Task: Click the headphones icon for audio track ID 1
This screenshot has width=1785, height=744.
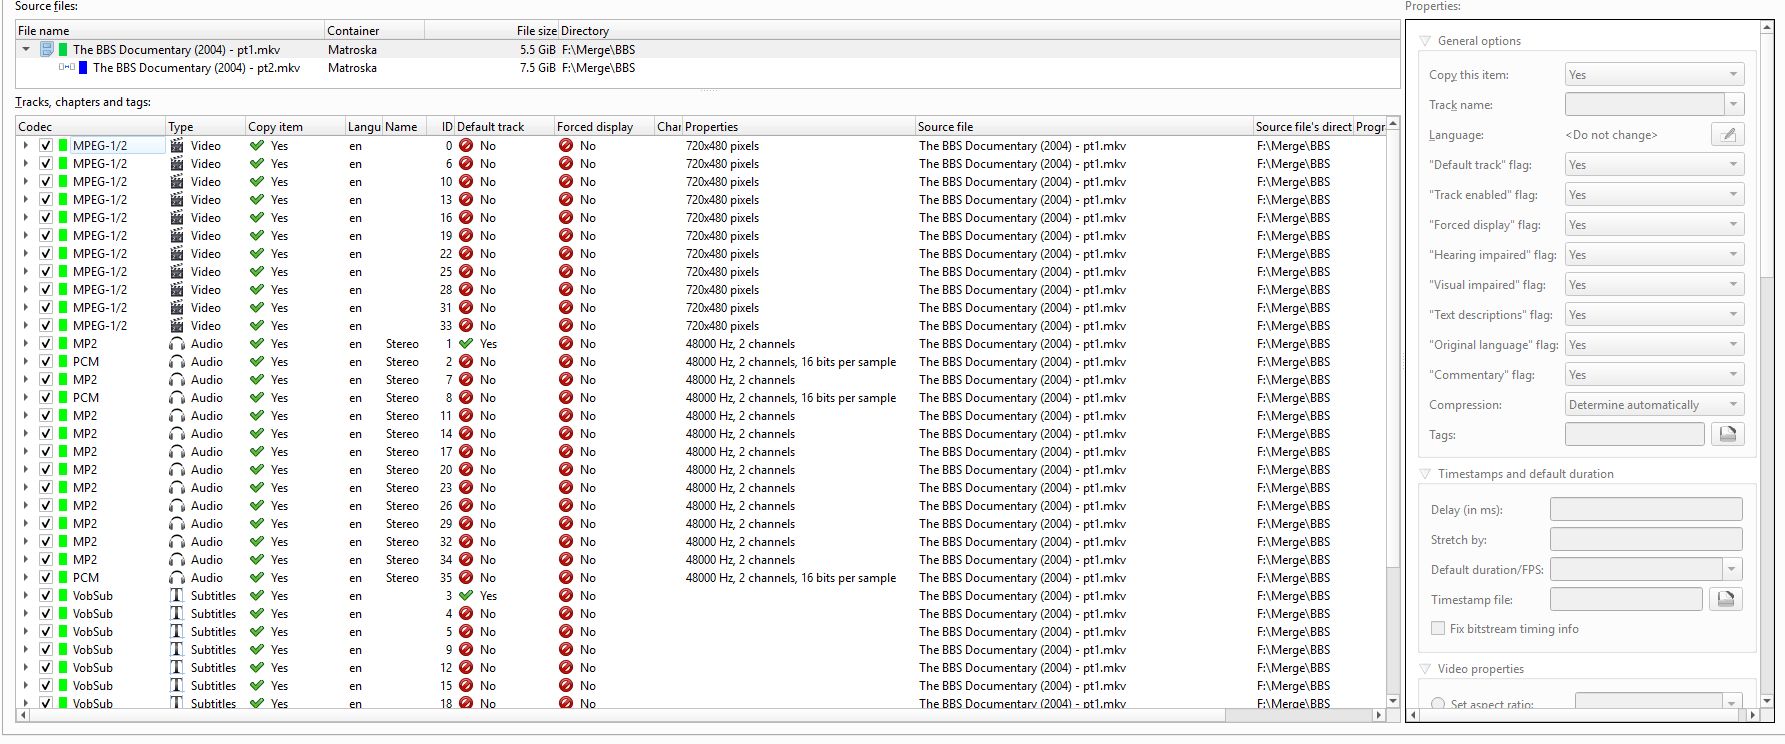Action: pos(177,344)
